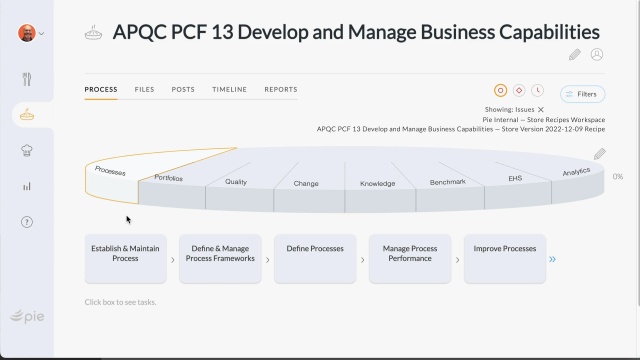
Task: Click chevron after Establish & Maintain Process
Action: [173, 260]
